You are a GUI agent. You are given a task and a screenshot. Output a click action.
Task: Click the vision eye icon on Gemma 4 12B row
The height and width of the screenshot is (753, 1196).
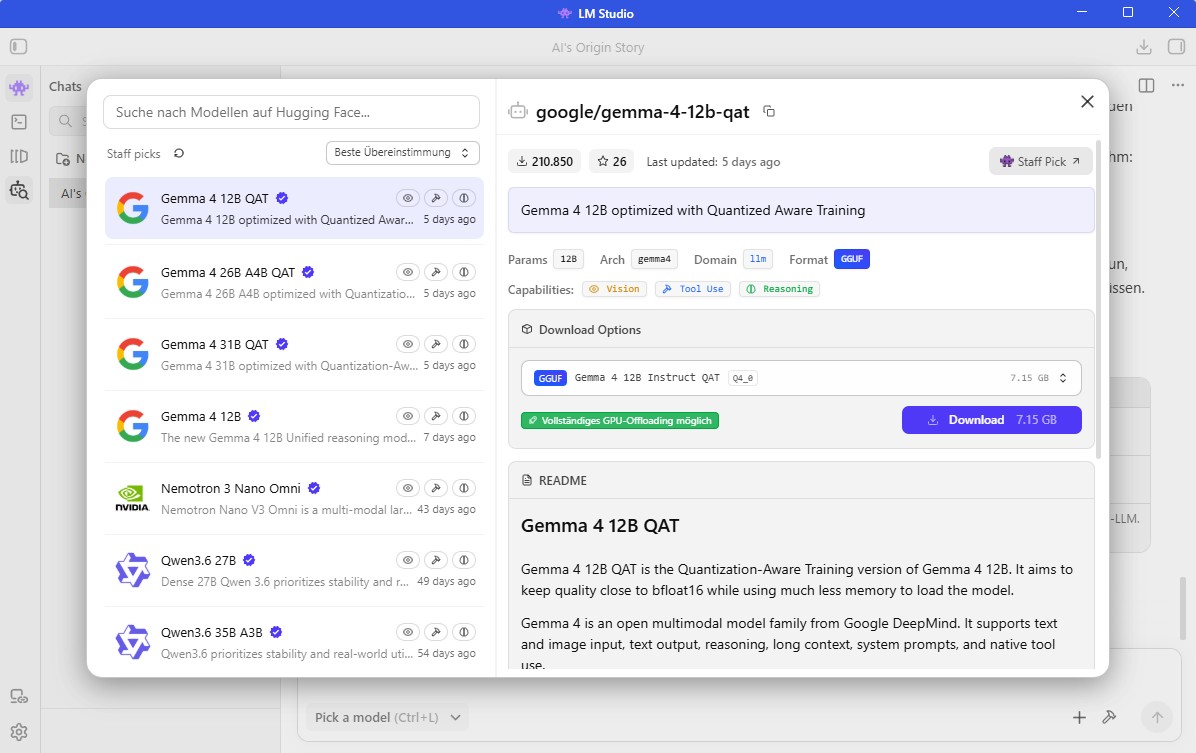tap(408, 416)
